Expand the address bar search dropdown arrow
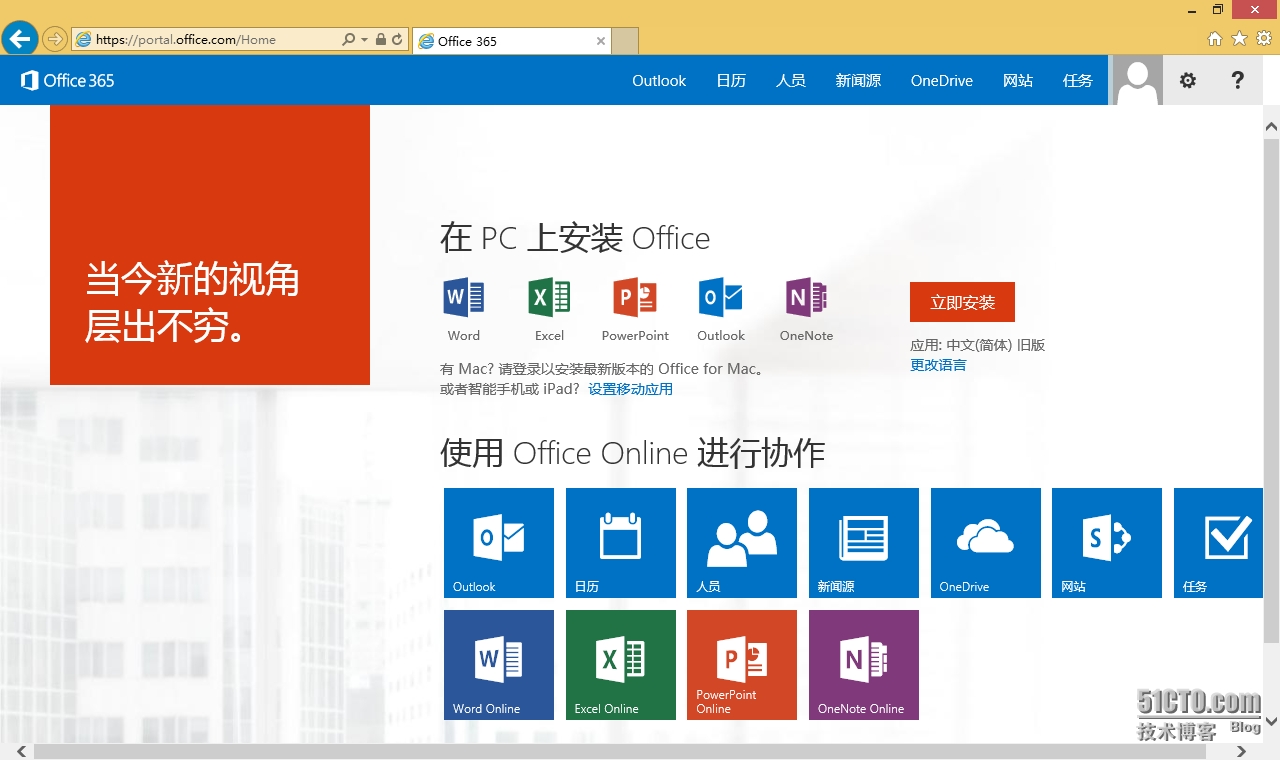 pyautogui.click(x=364, y=40)
